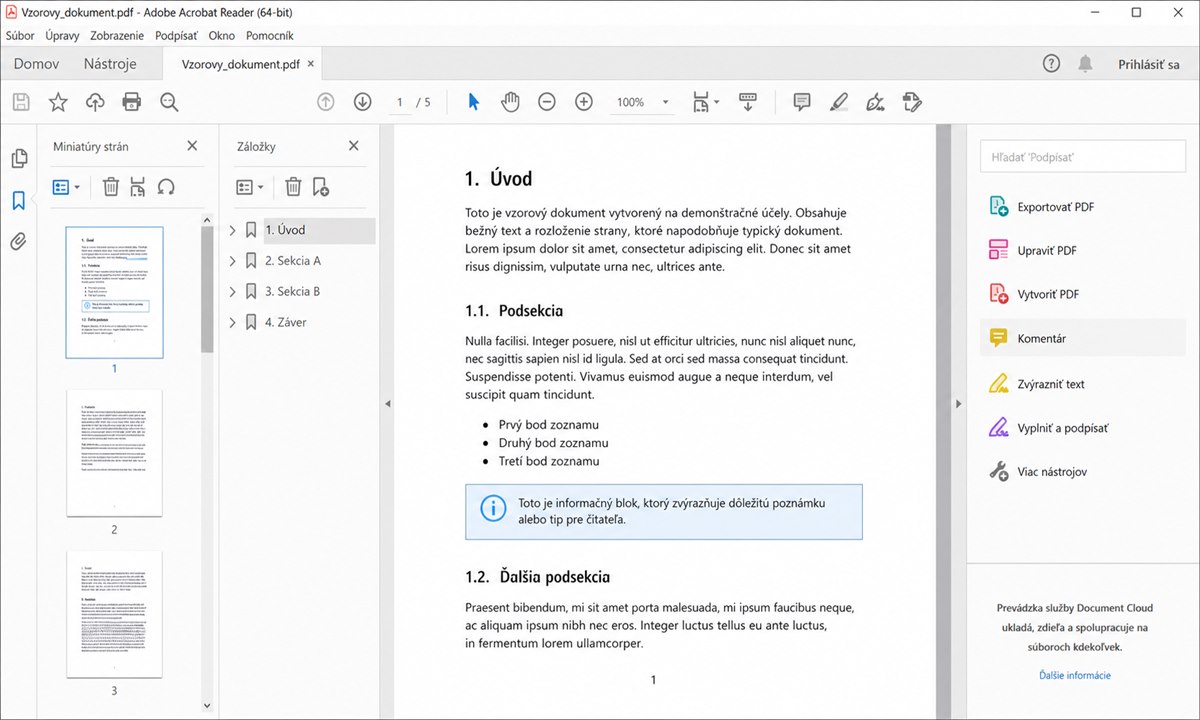
Task: Rotate pages icon in thumbnails panel
Action: tap(166, 187)
